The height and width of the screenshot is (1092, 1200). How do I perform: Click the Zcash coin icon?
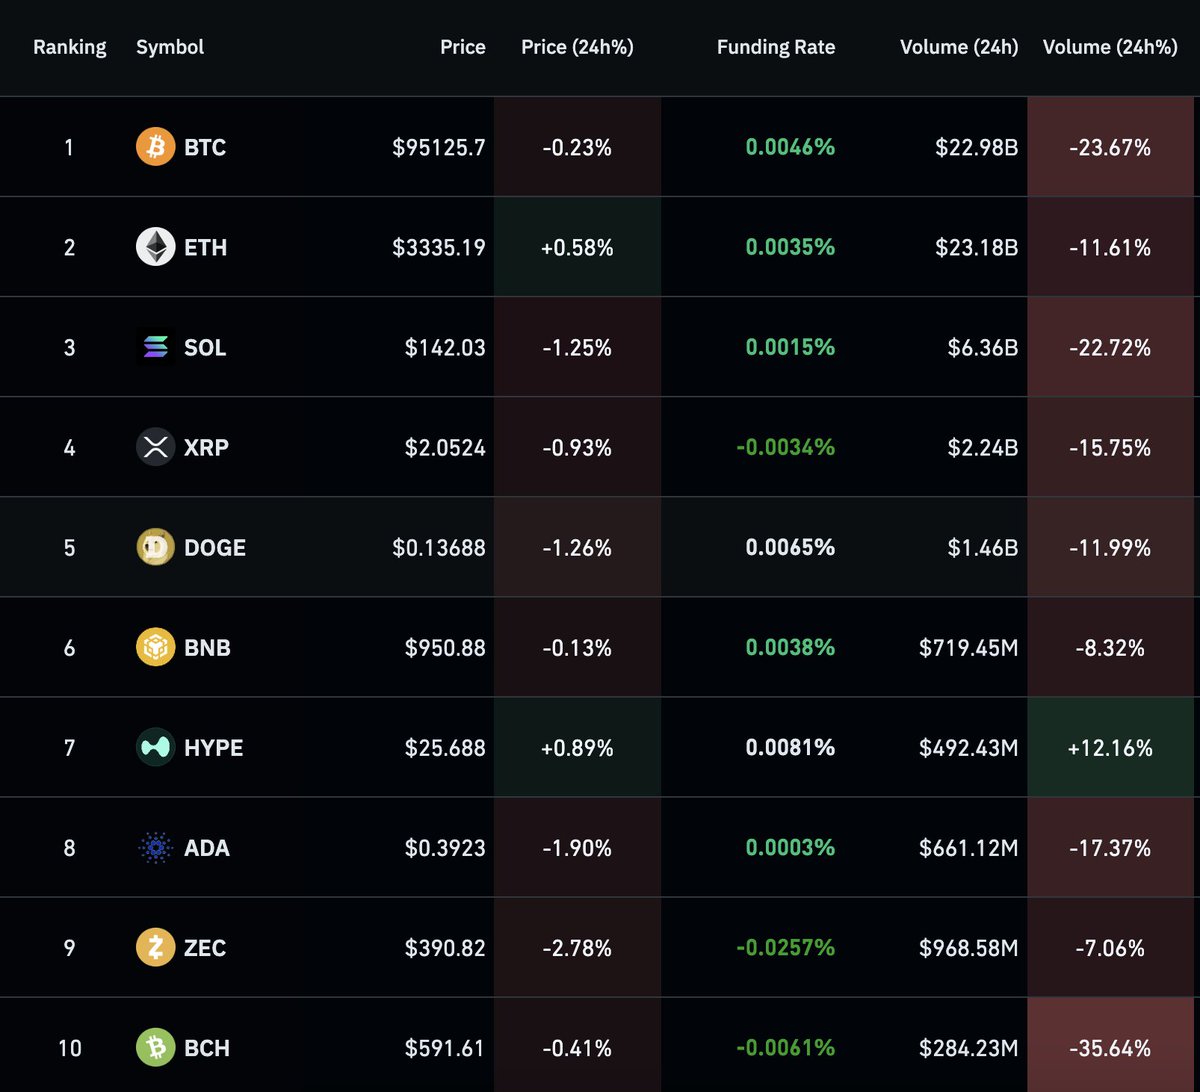(155, 947)
